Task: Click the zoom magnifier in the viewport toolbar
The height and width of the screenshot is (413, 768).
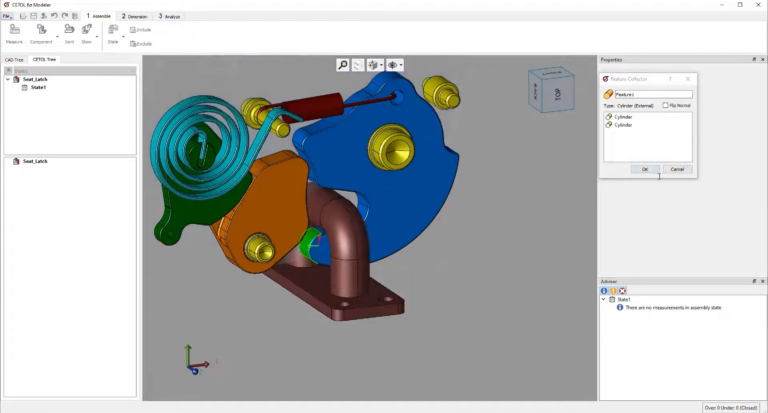Action: click(x=342, y=65)
